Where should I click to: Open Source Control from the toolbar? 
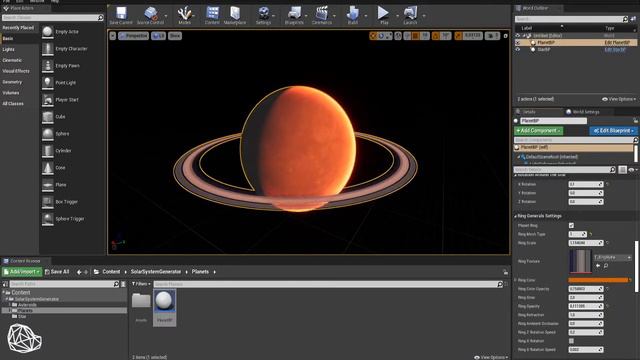pyautogui.click(x=151, y=13)
